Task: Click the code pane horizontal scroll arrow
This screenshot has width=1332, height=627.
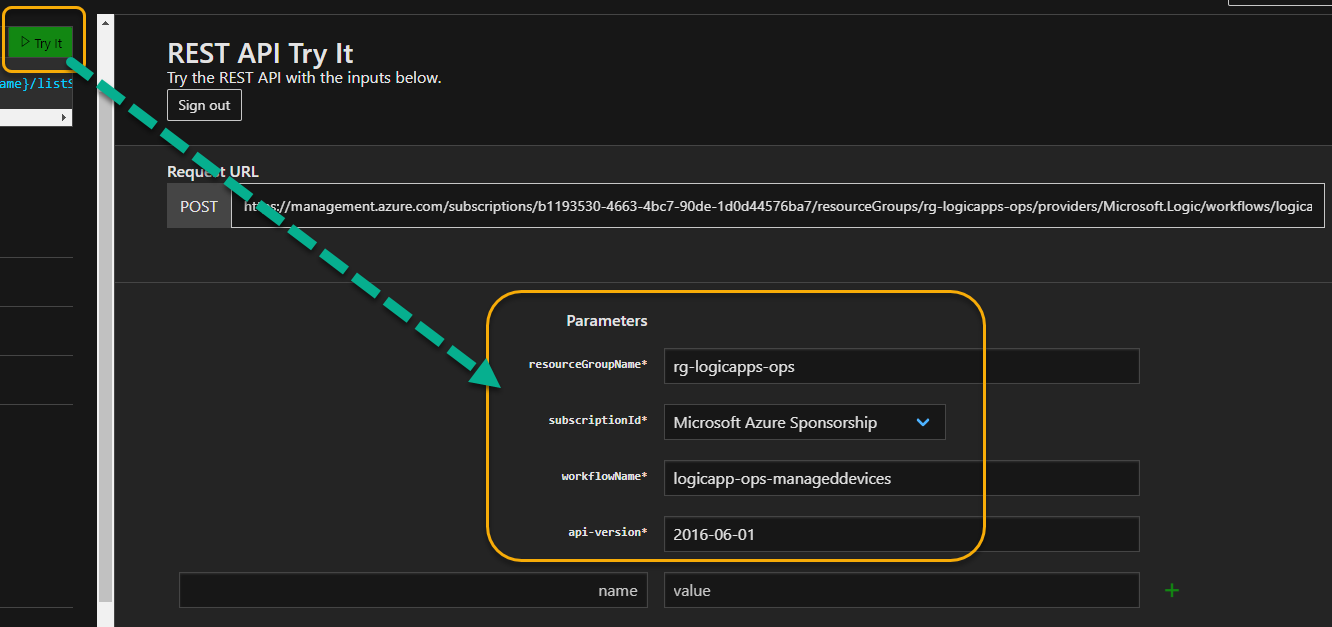Action: tap(65, 118)
